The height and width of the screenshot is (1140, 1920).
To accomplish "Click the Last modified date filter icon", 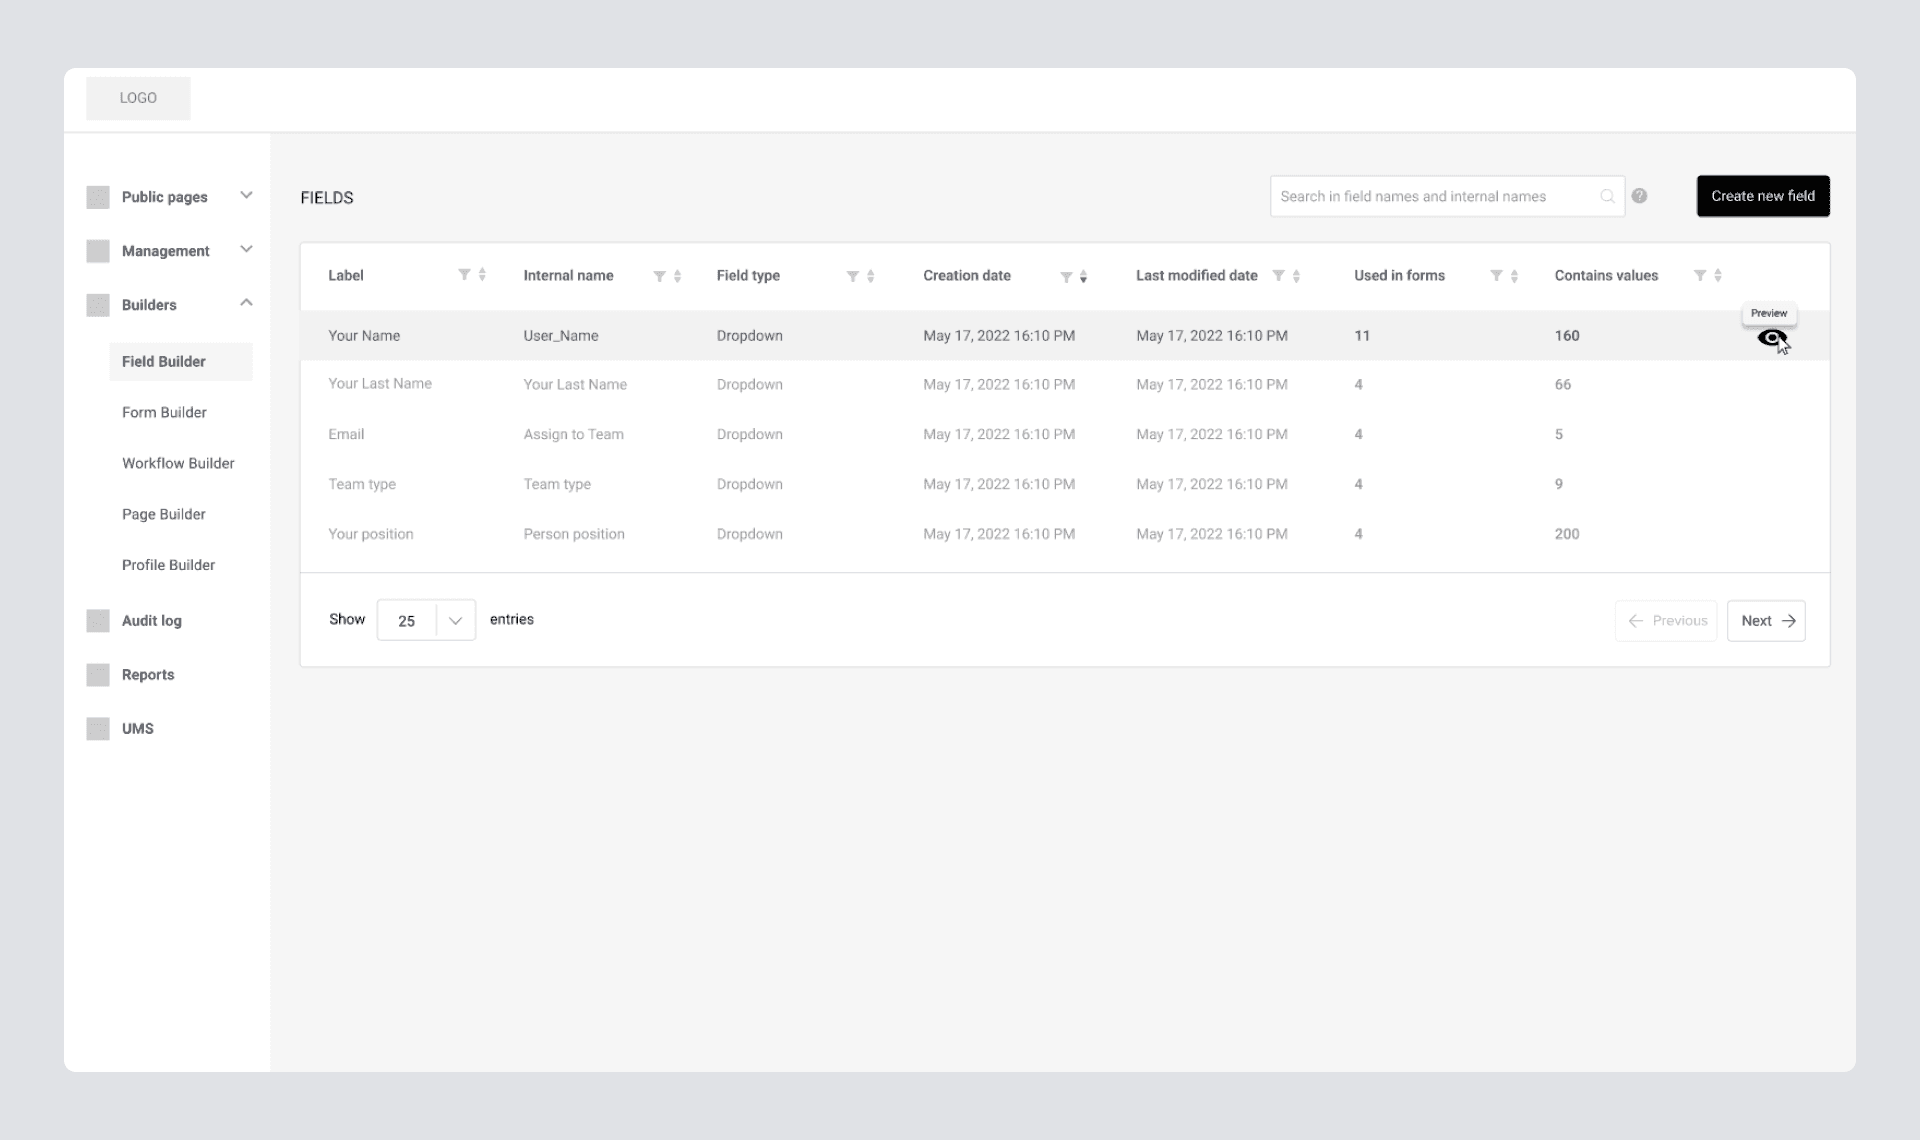I will [x=1278, y=275].
